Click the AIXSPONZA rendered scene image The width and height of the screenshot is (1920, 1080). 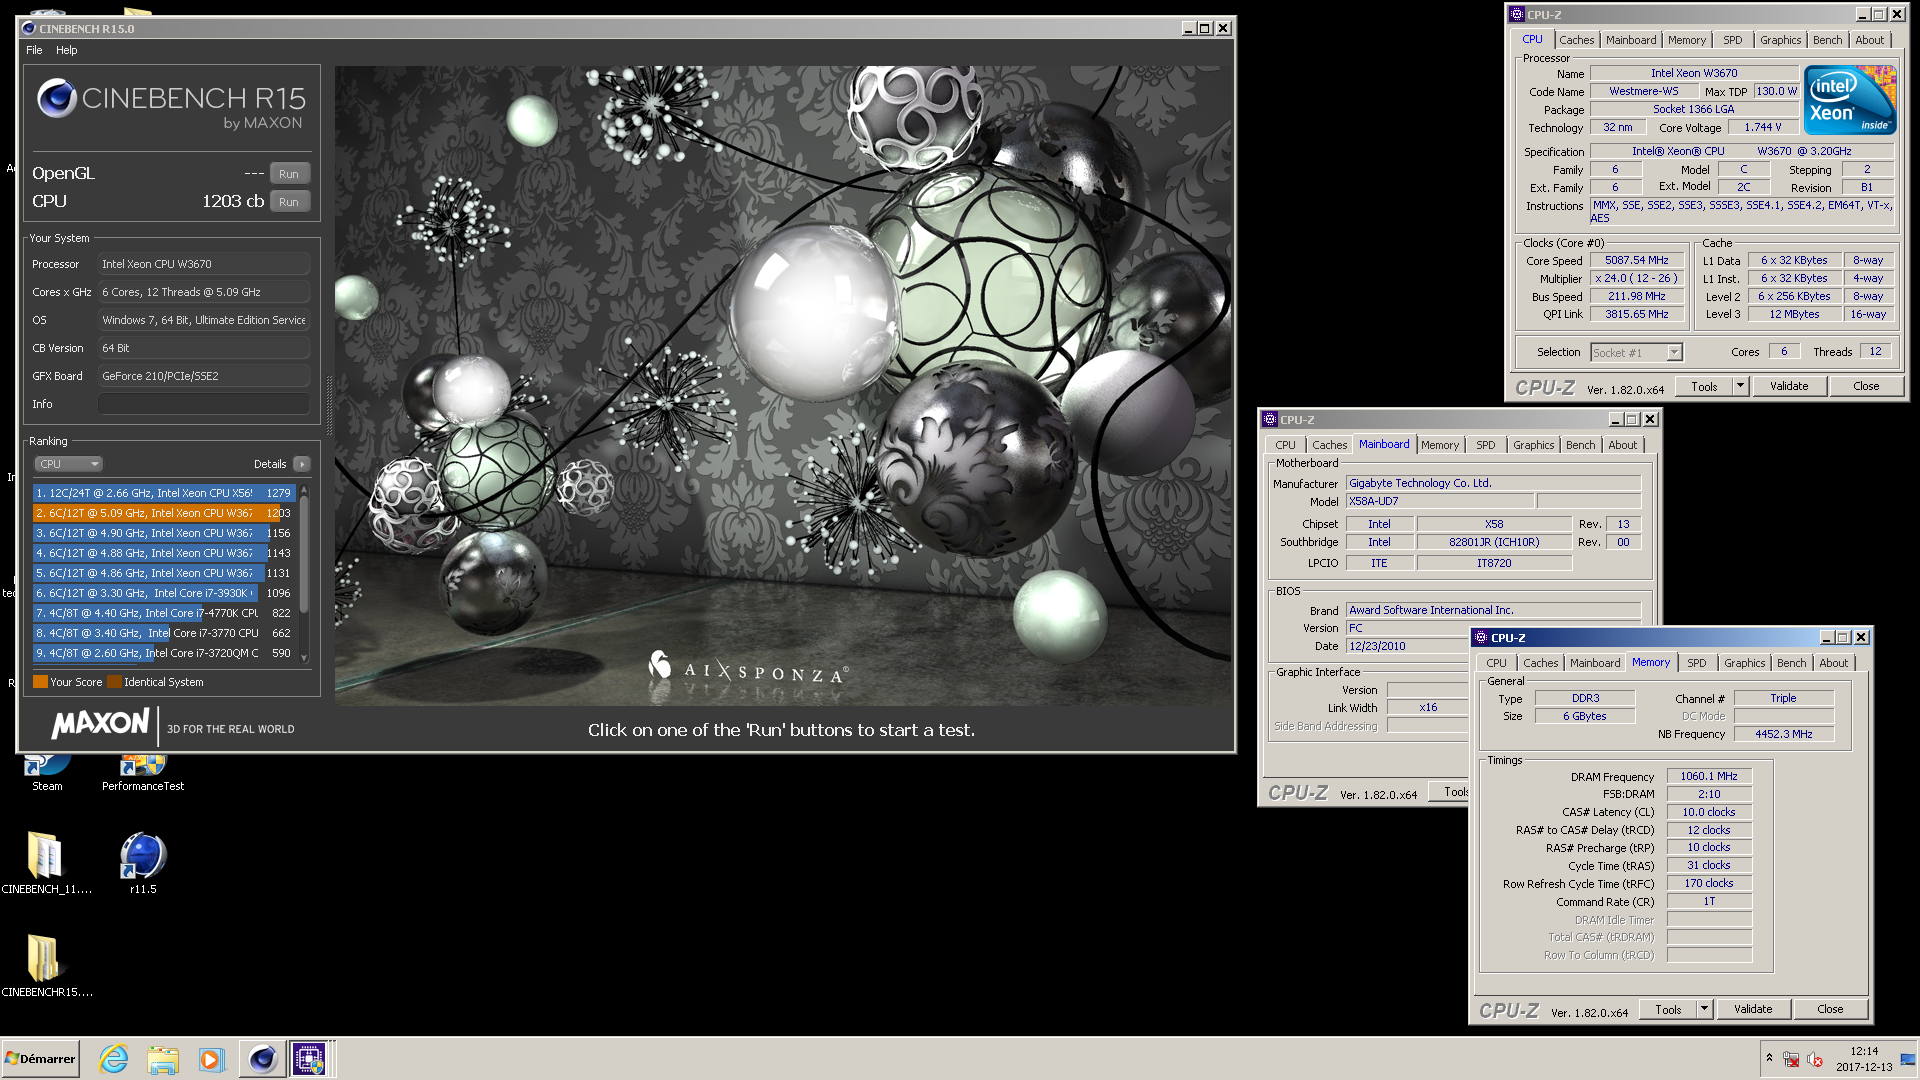[783, 386]
